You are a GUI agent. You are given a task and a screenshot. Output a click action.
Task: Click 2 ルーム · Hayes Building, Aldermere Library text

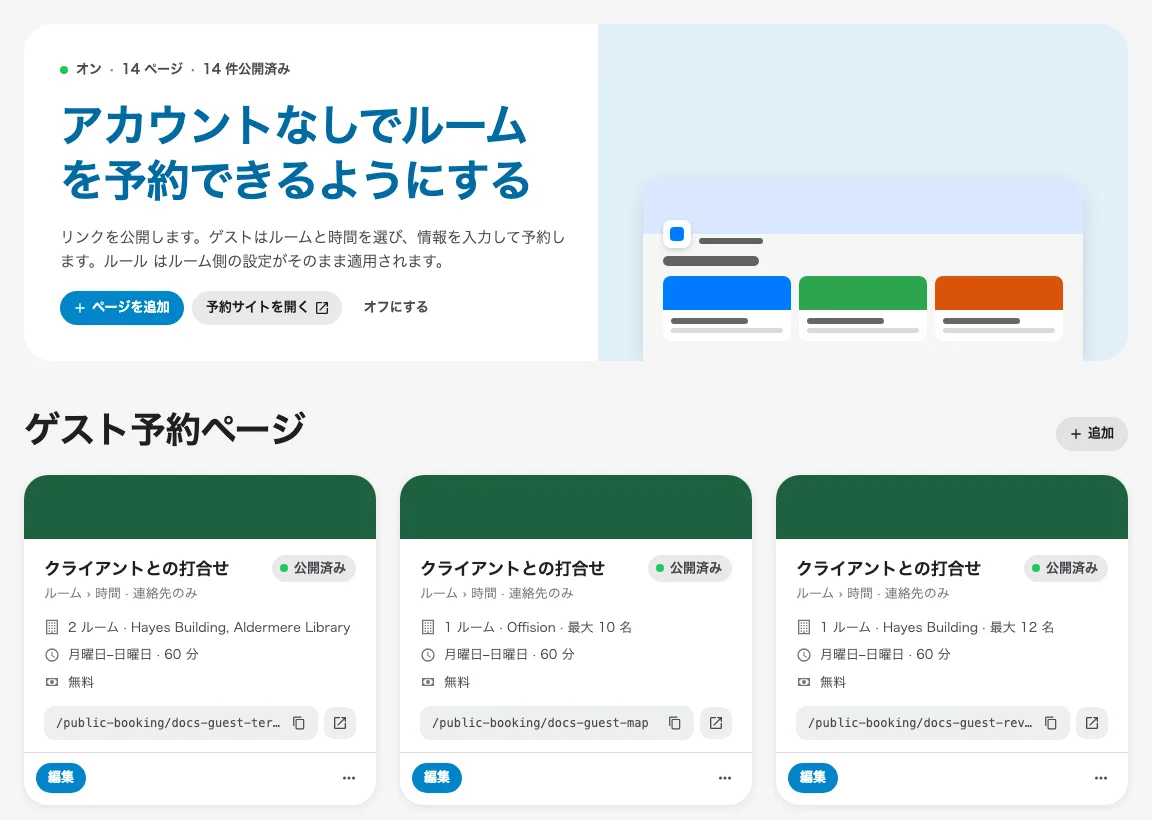tap(209, 627)
